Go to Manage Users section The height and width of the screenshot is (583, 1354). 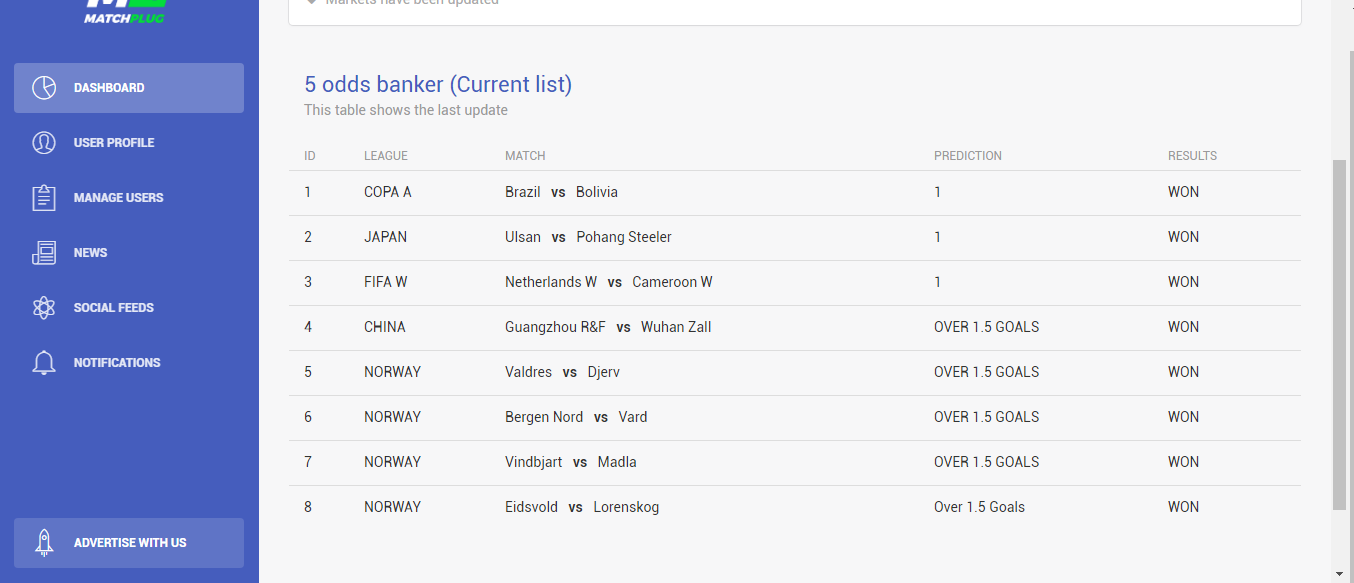[129, 198]
